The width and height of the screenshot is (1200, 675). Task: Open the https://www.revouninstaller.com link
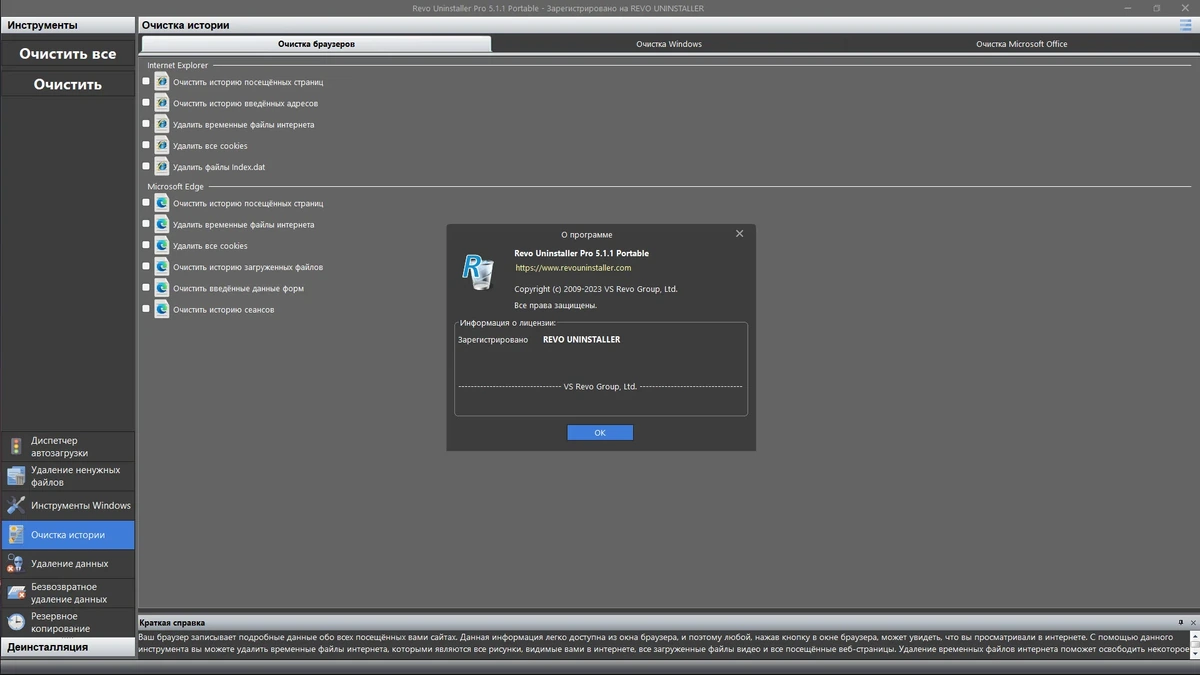[573, 268]
